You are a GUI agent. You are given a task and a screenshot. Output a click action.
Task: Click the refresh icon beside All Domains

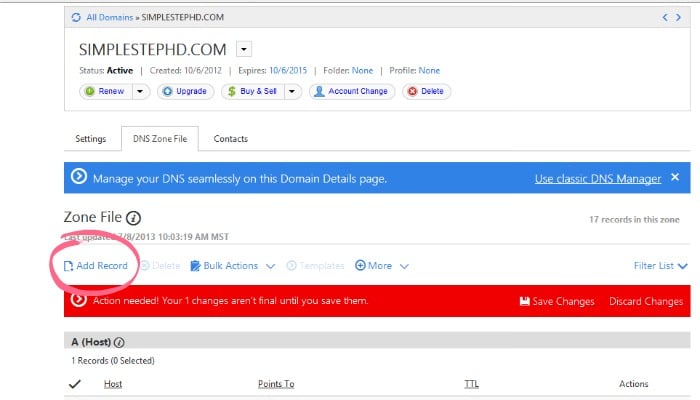[76, 17]
